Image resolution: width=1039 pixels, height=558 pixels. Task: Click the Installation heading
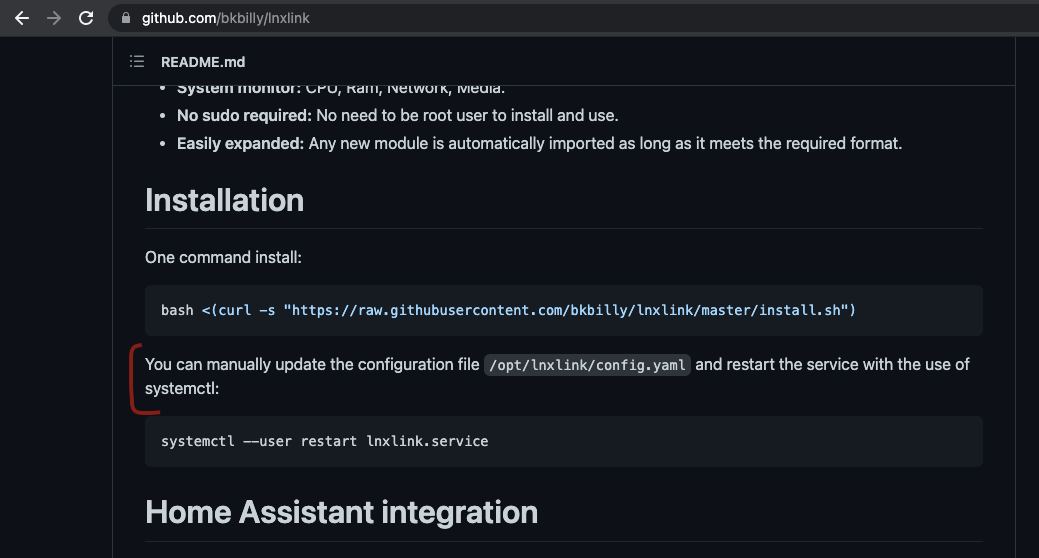coord(224,200)
